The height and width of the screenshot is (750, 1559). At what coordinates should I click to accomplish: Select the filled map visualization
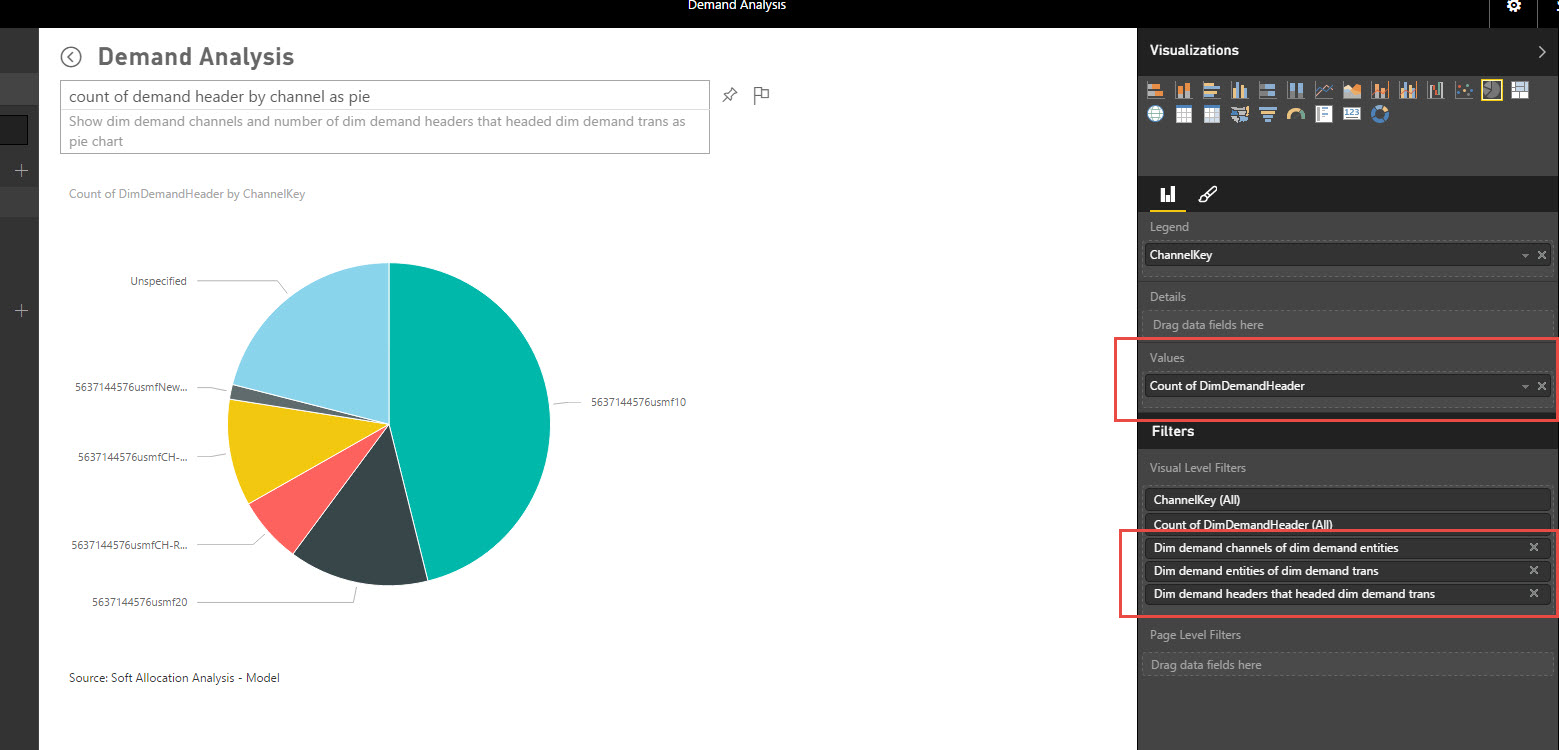click(1239, 114)
